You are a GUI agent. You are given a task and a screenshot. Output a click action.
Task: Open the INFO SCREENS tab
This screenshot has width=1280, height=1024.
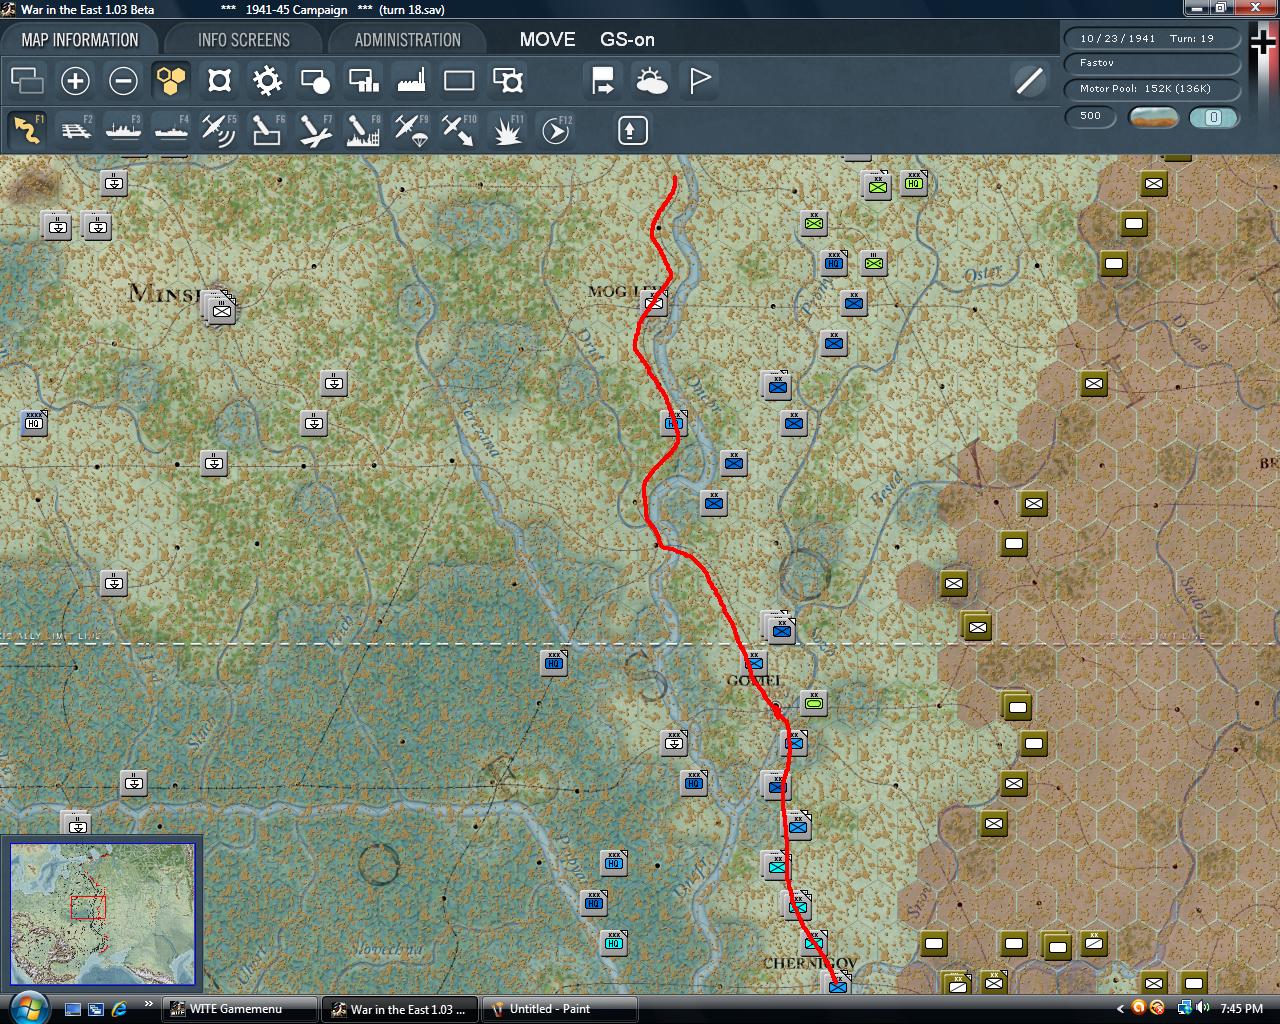click(x=244, y=40)
